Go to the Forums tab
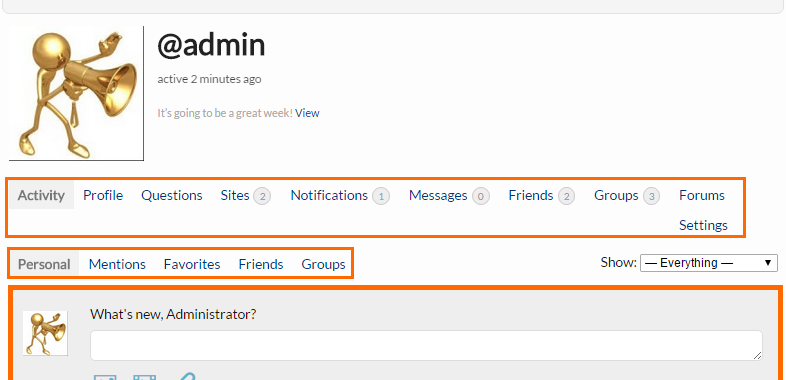The width and height of the screenshot is (786, 380). tap(702, 195)
